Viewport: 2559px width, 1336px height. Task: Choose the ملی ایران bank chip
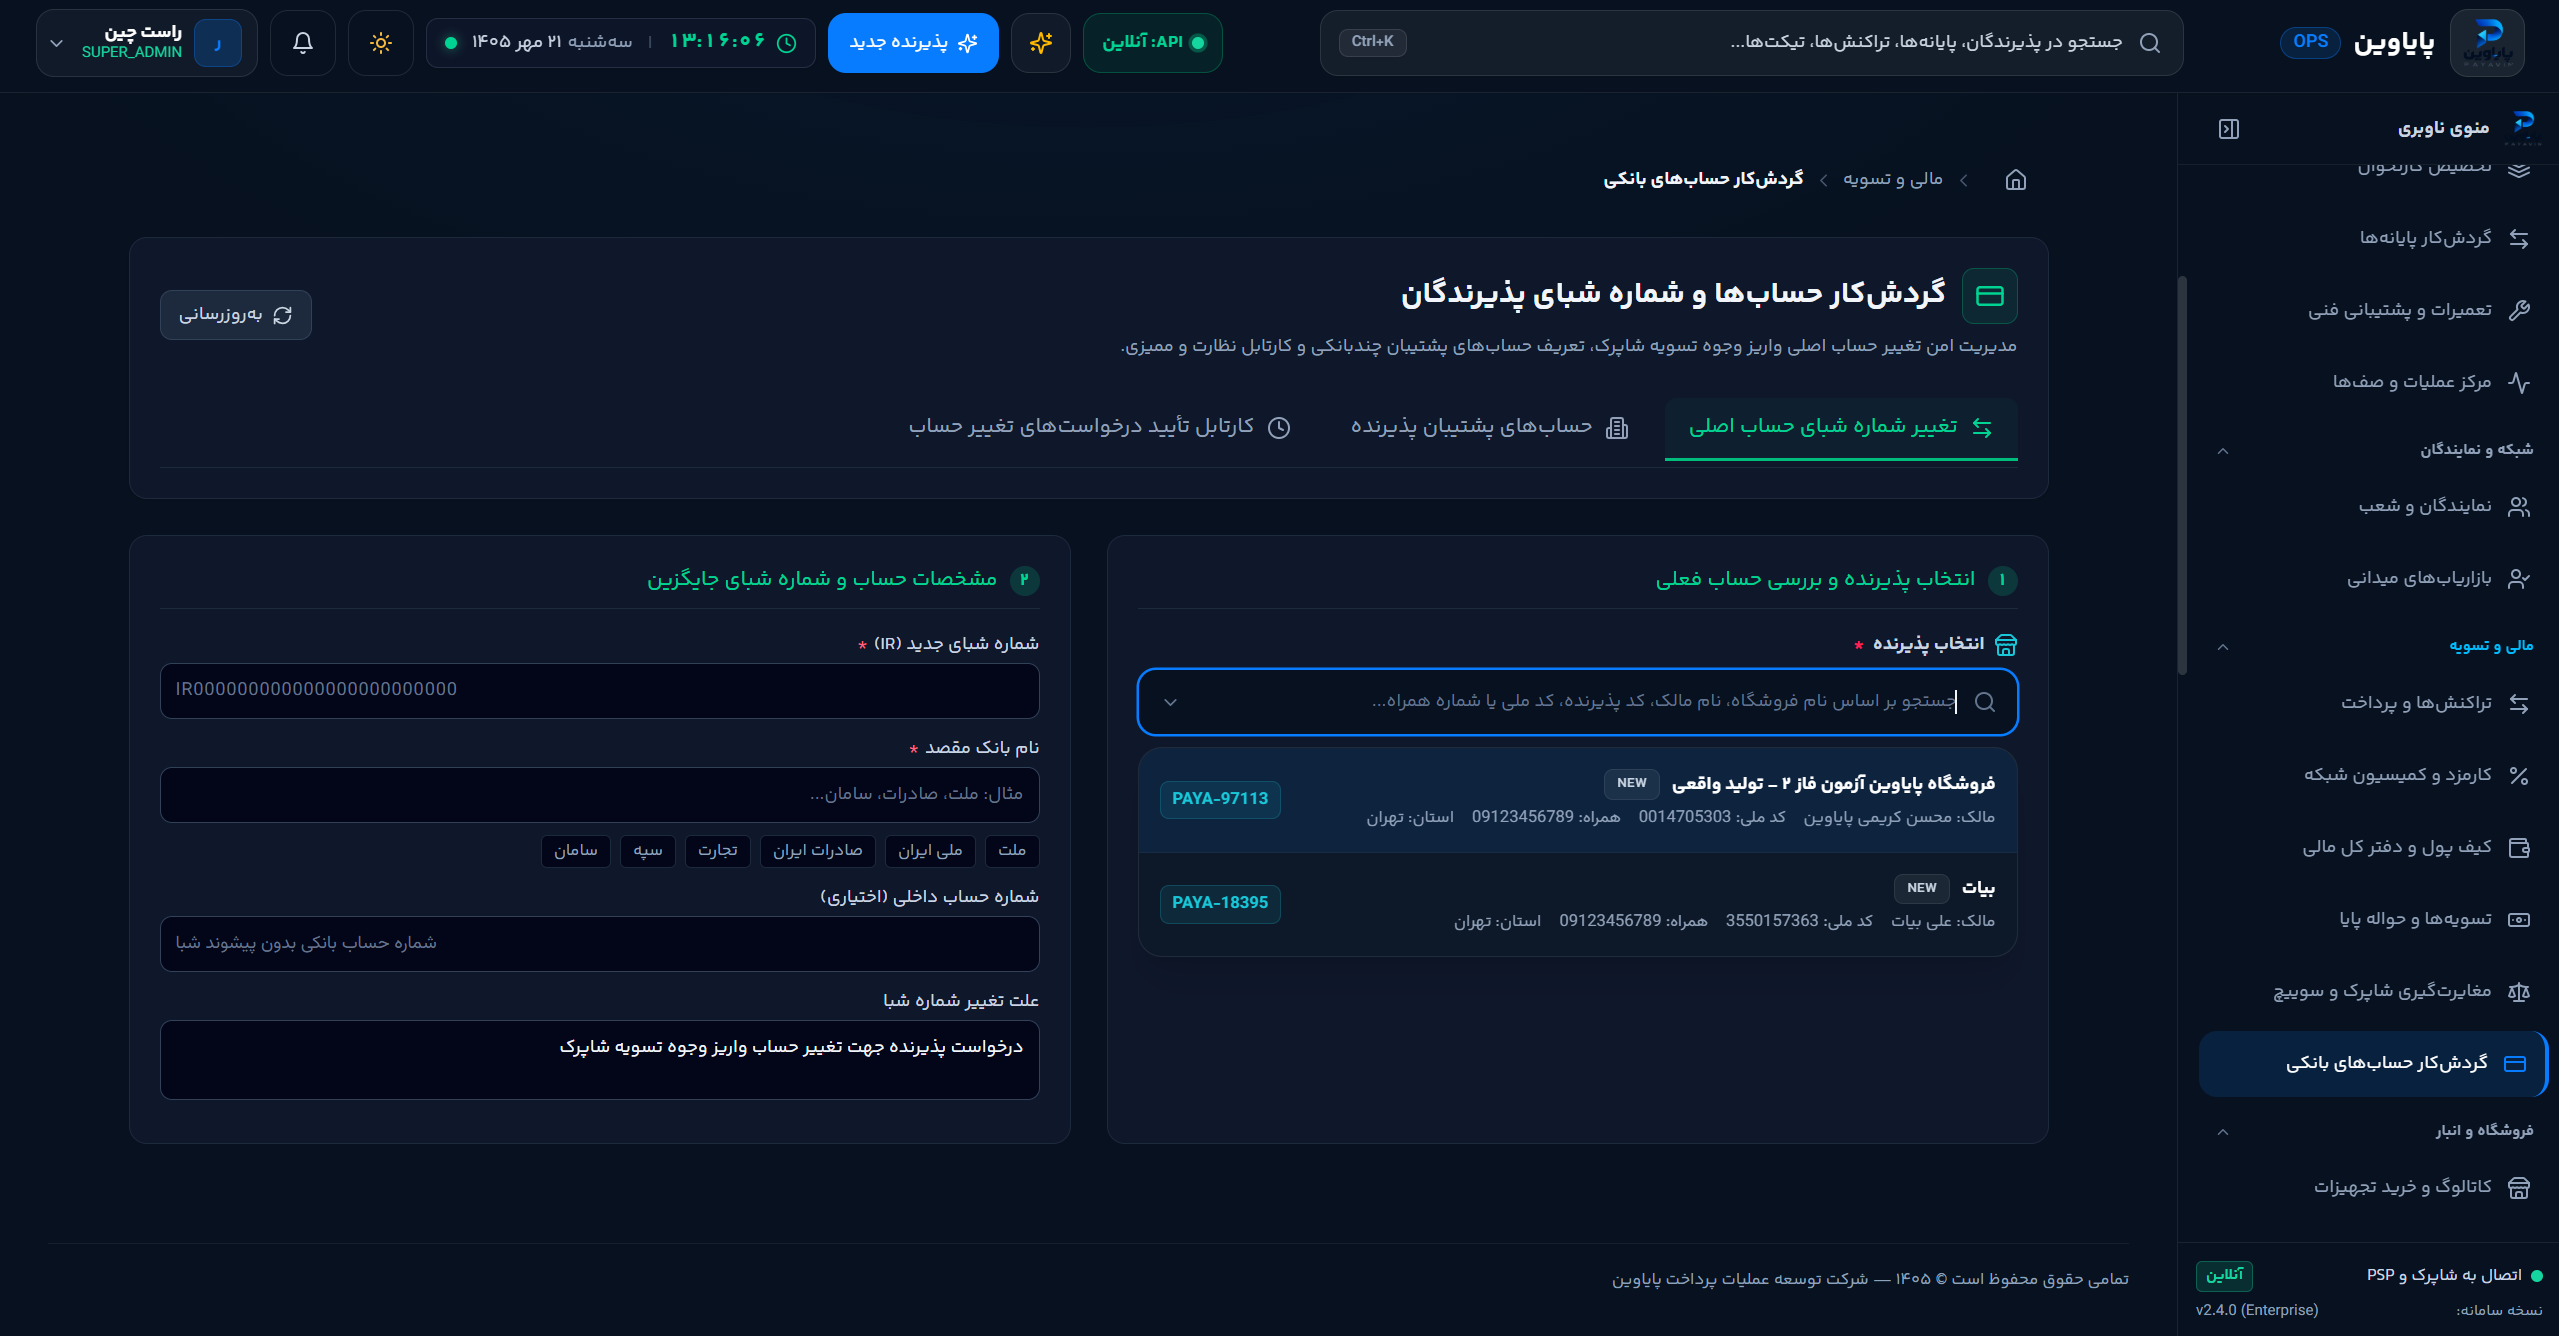(930, 851)
